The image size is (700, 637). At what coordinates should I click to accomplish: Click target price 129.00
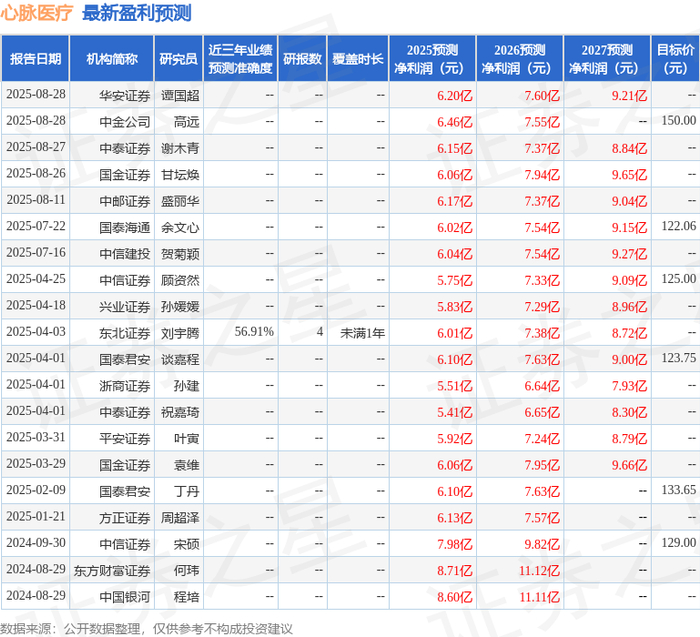coord(679,542)
